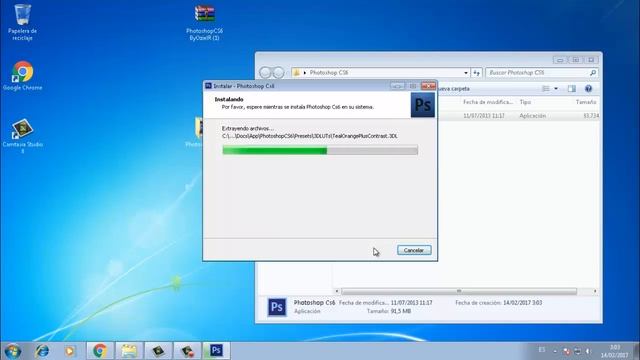The width and height of the screenshot is (640, 360).
Task: Open Camtasia Recorder from the taskbar
Action: tap(187, 351)
